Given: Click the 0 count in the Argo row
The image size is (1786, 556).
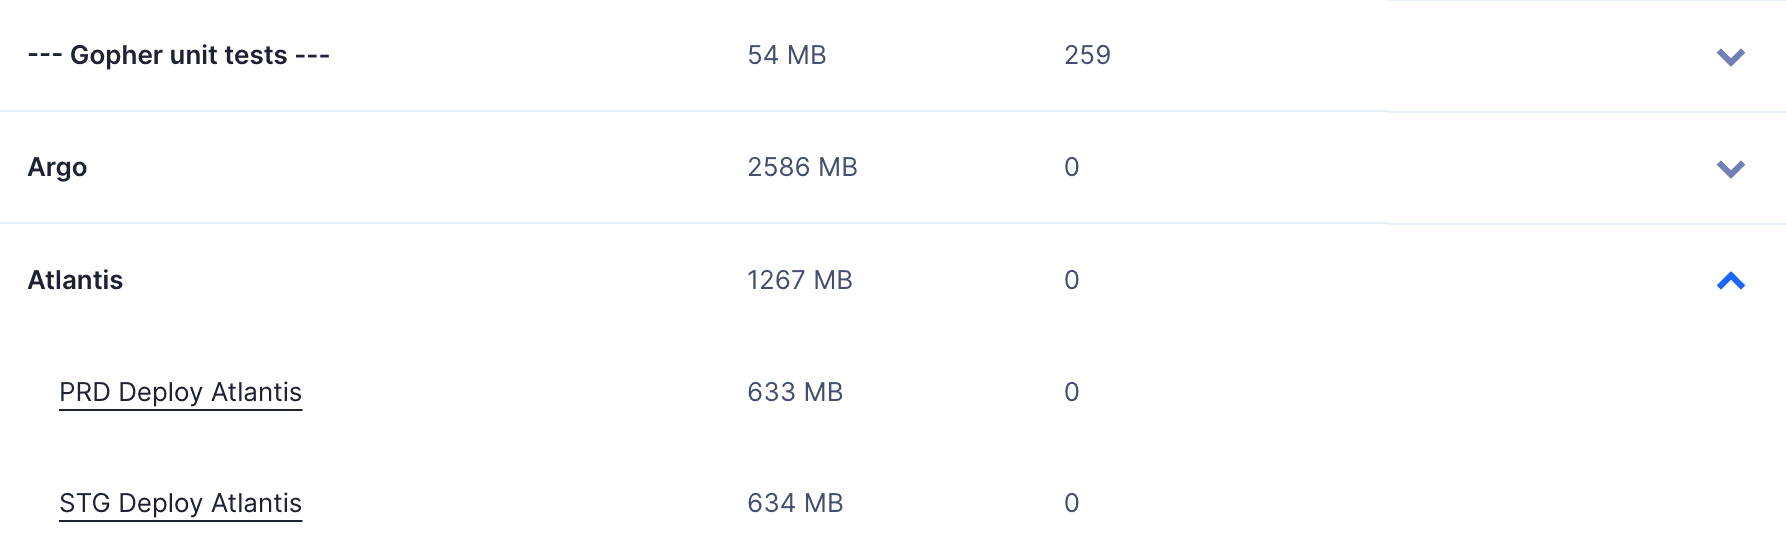Looking at the screenshot, I should (x=1071, y=167).
